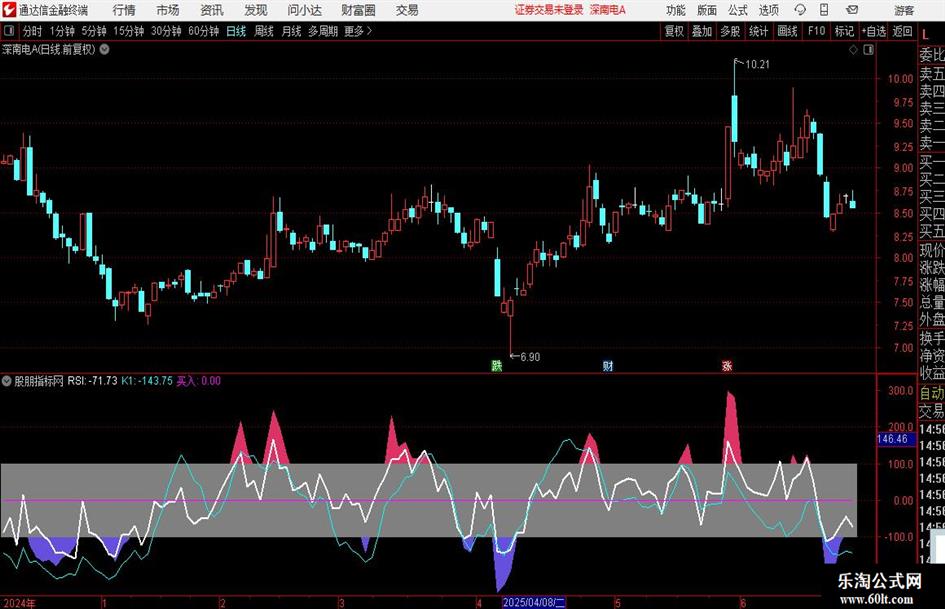This screenshot has height=609, width=945.
Task: Select the 日线 daily period tab
Action: pyautogui.click(x=236, y=31)
